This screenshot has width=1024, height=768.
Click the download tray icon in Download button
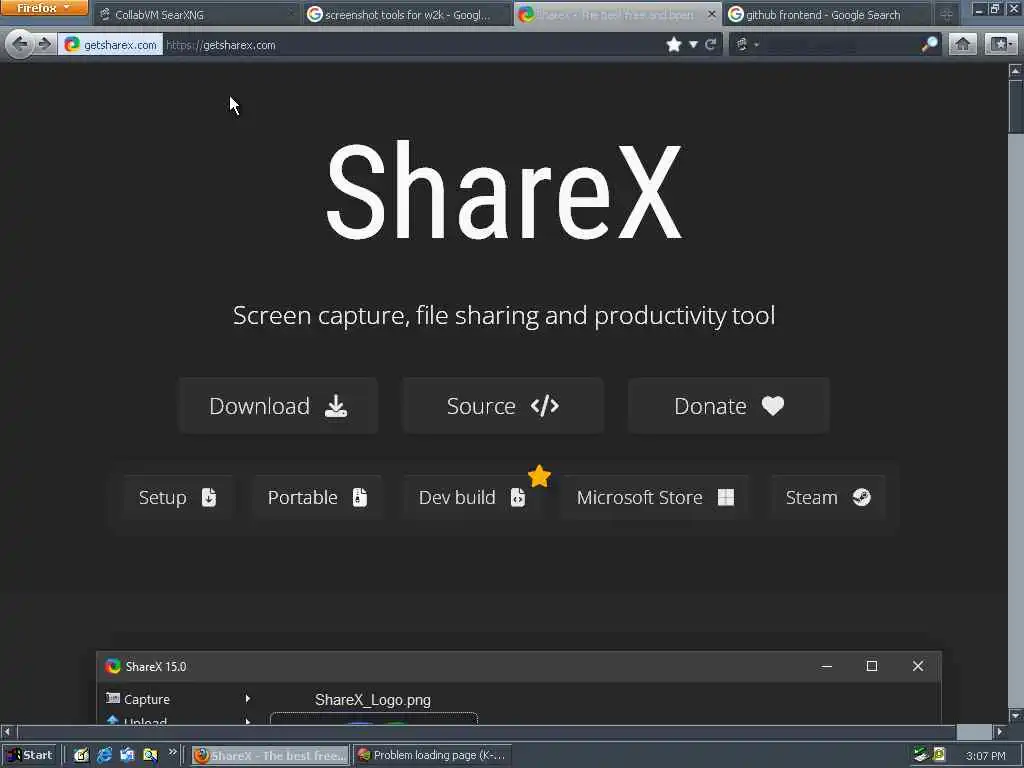point(336,406)
